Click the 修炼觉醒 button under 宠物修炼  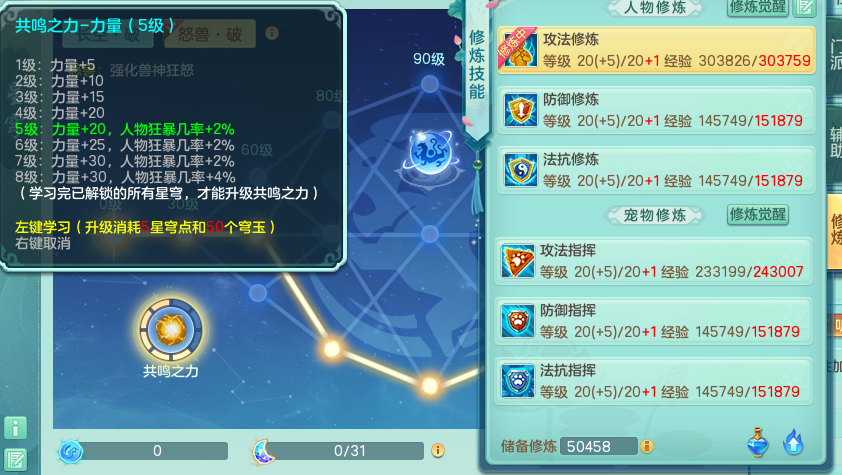[x=758, y=215]
